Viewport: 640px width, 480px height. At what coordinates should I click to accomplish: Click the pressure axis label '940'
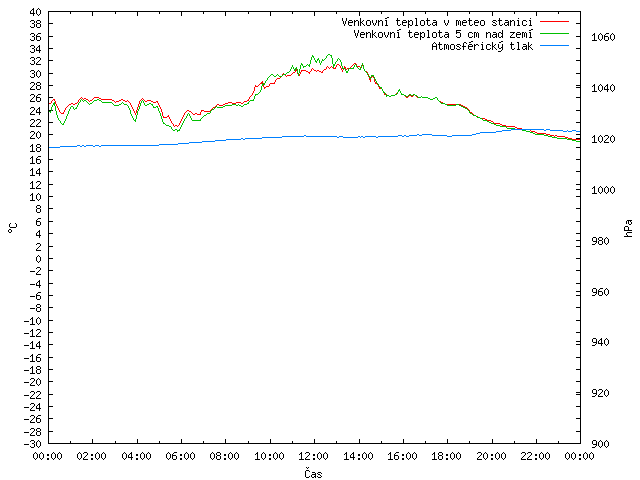(600, 342)
